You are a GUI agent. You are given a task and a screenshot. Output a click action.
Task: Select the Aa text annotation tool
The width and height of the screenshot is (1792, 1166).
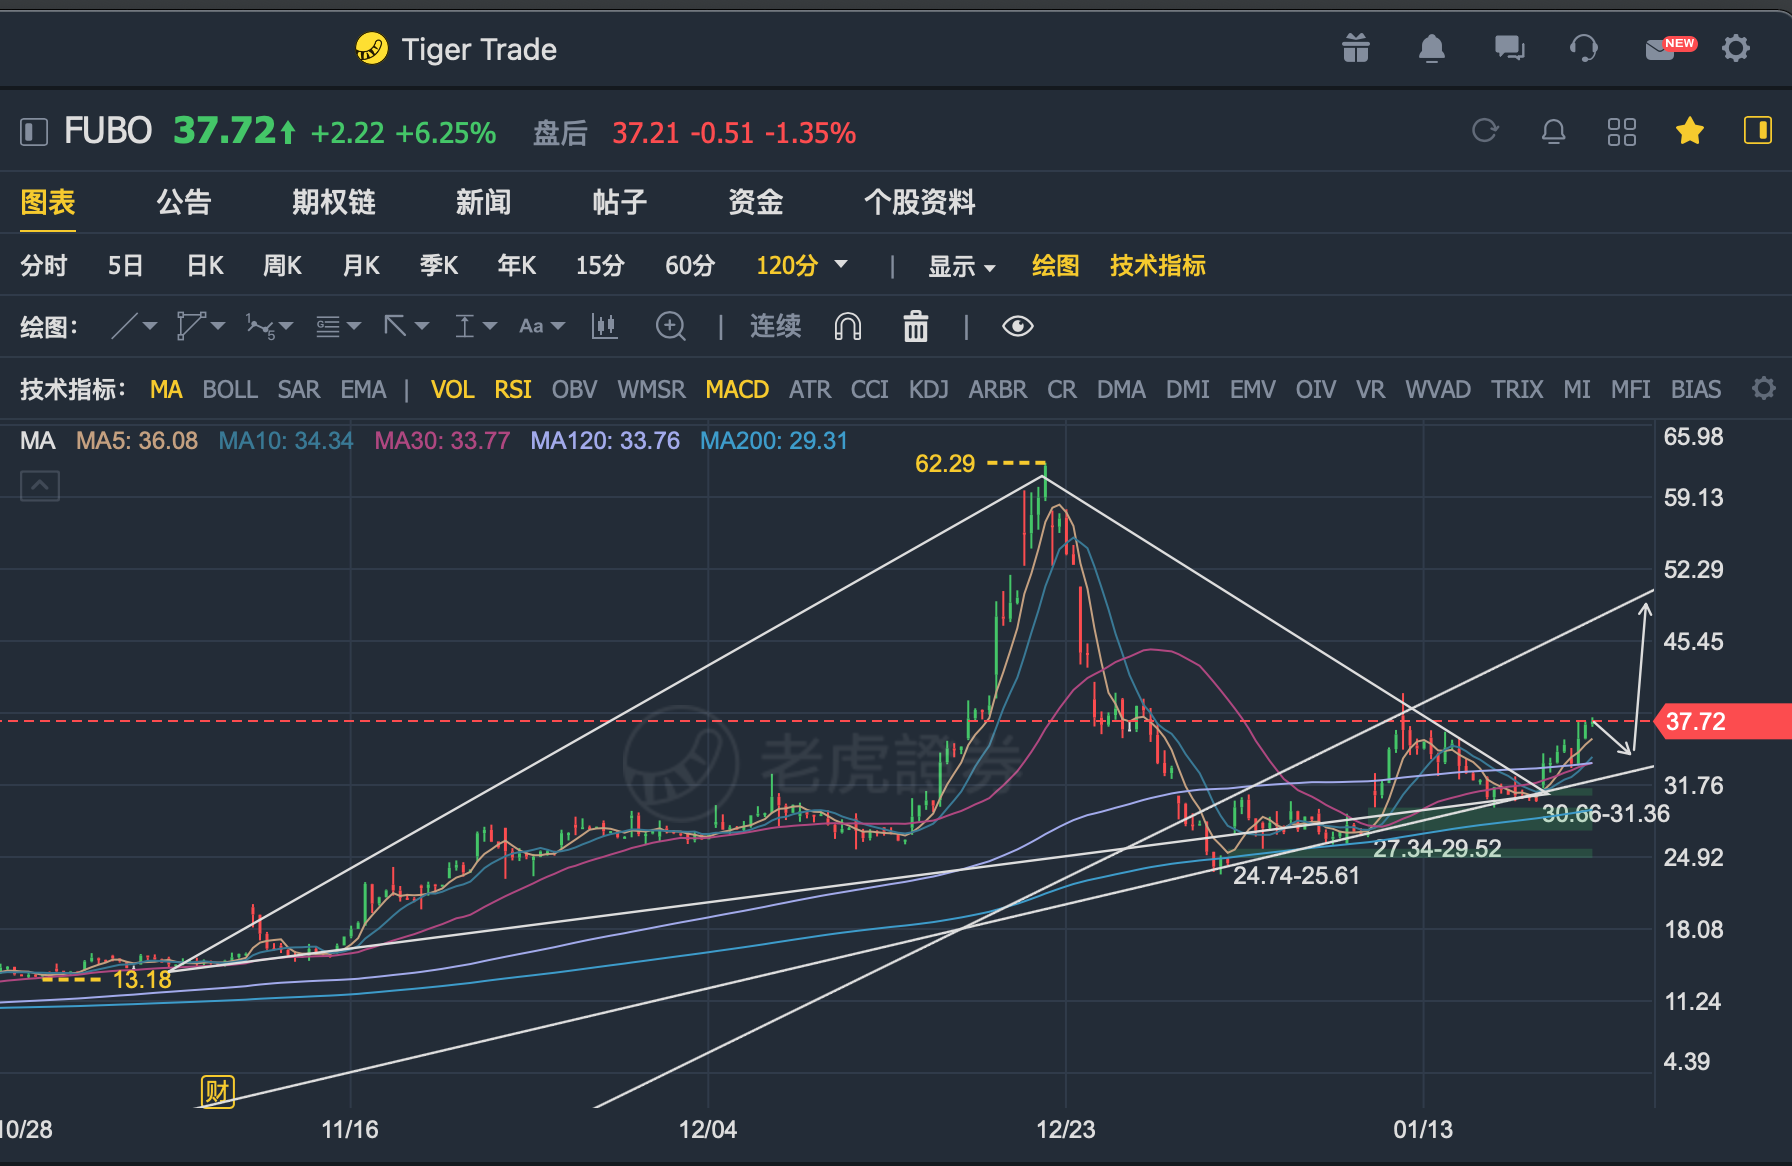click(x=531, y=326)
